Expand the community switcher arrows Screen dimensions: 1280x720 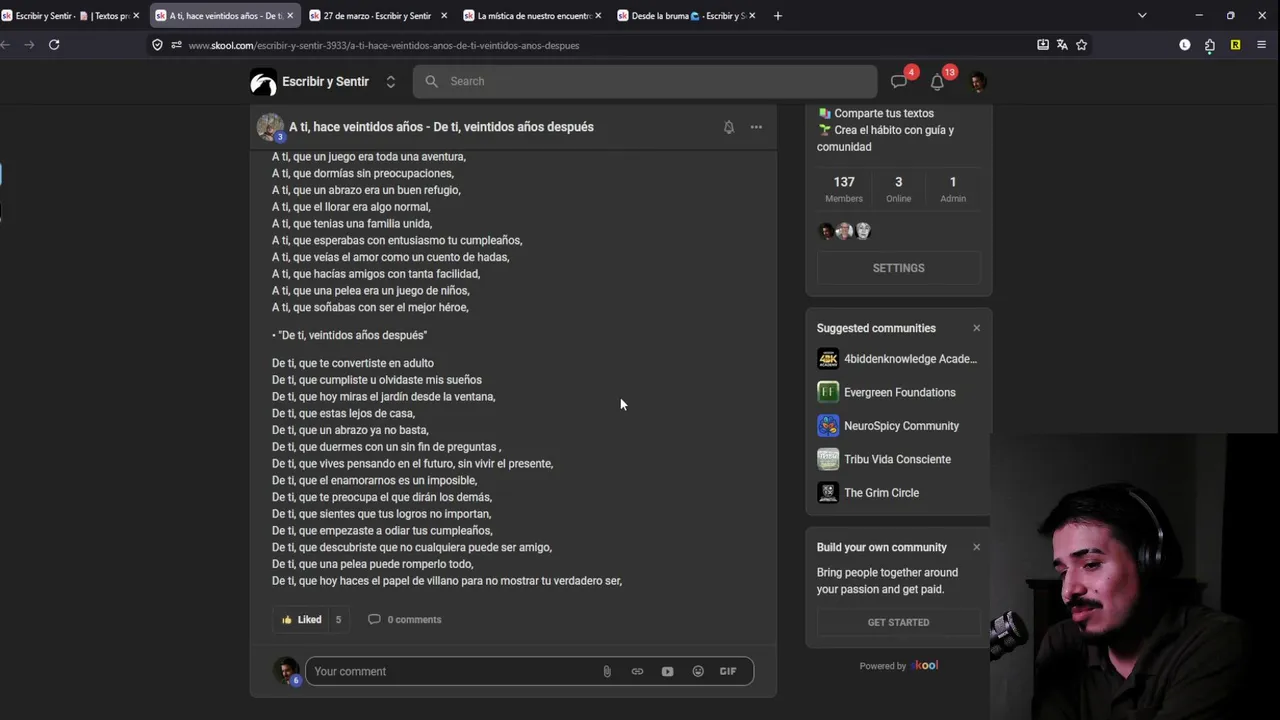click(x=391, y=82)
